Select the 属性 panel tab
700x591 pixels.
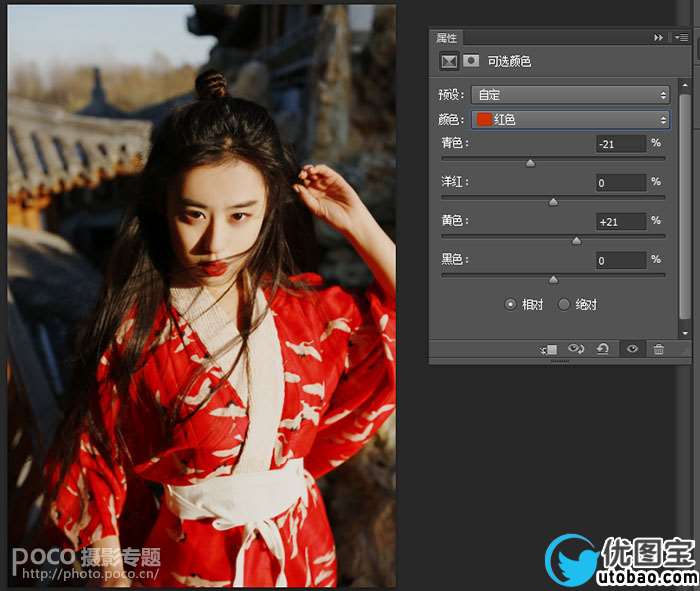pos(446,38)
